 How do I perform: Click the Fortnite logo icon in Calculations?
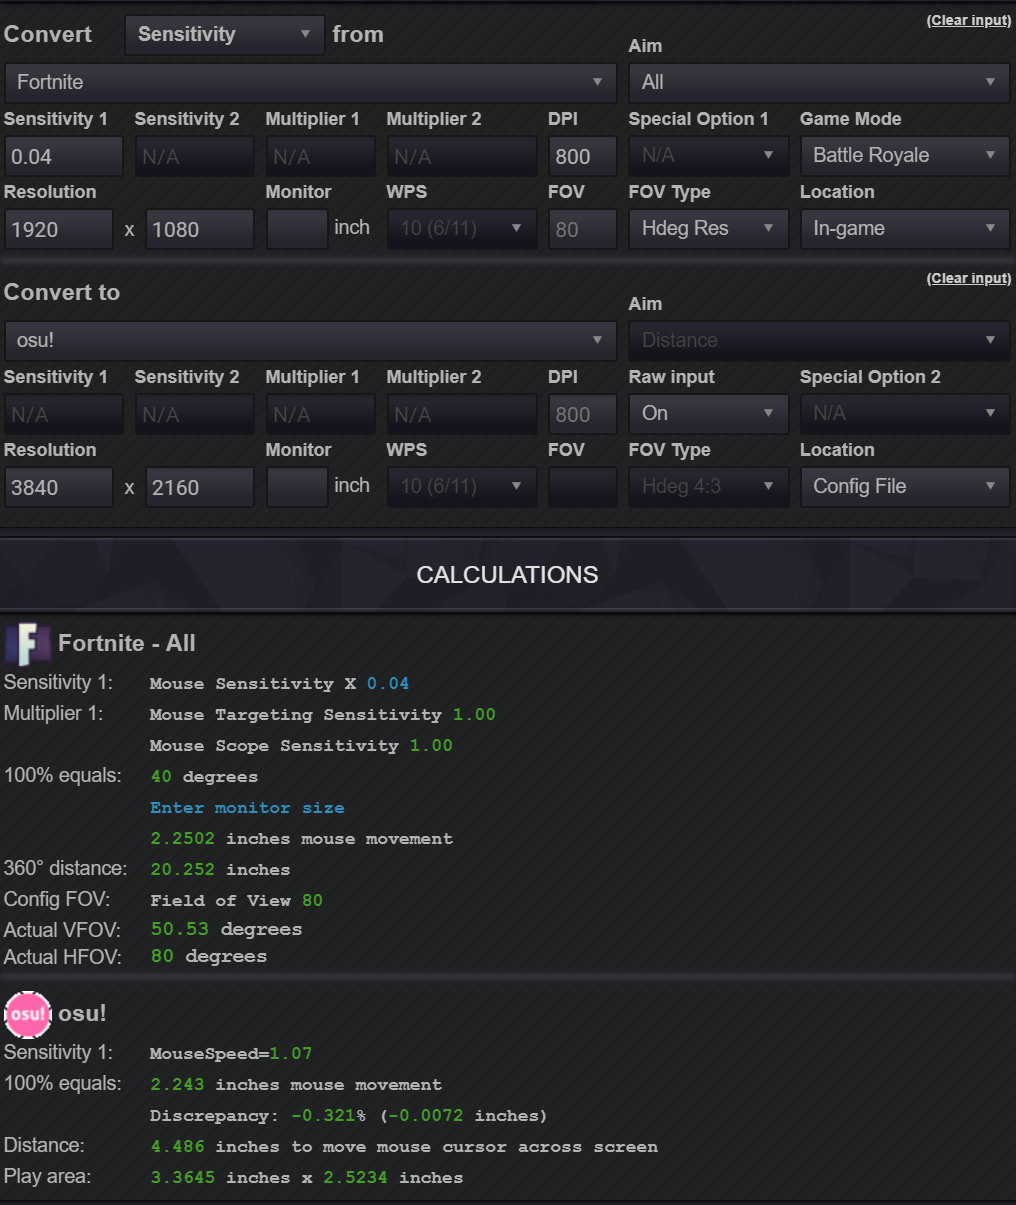click(28, 644)
